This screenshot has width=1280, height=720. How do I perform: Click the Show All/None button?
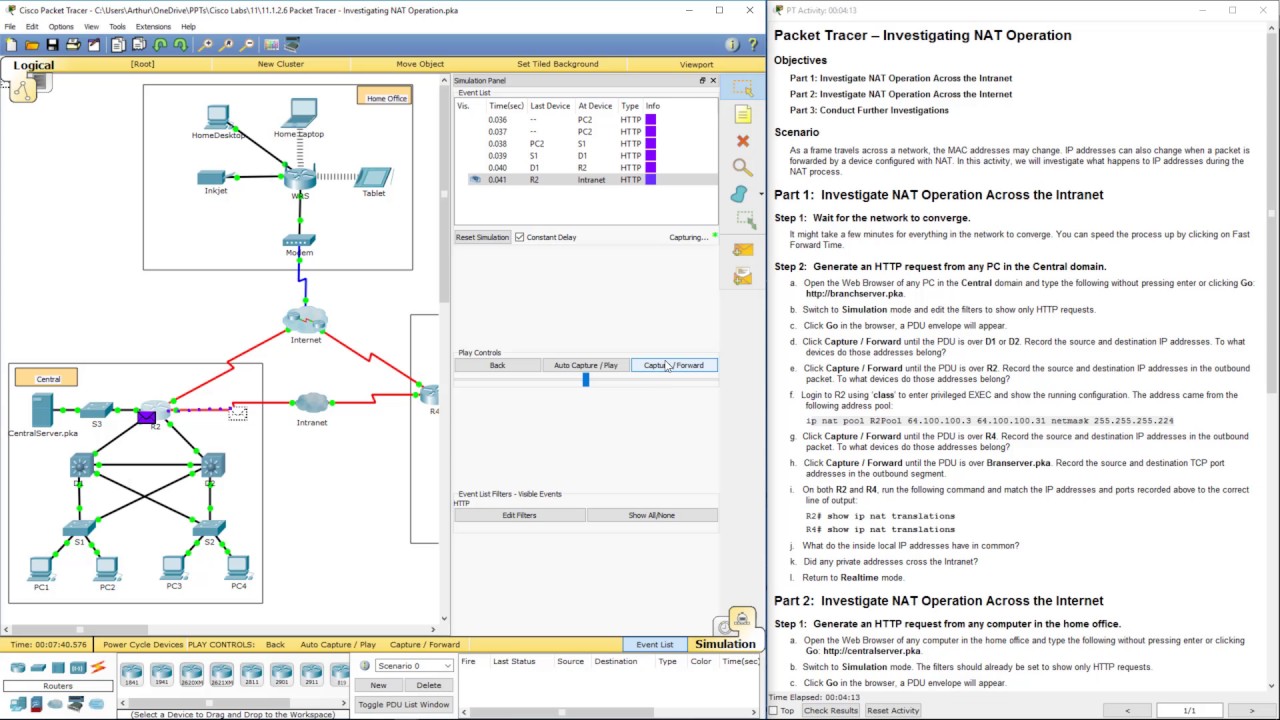pos(652,515)
